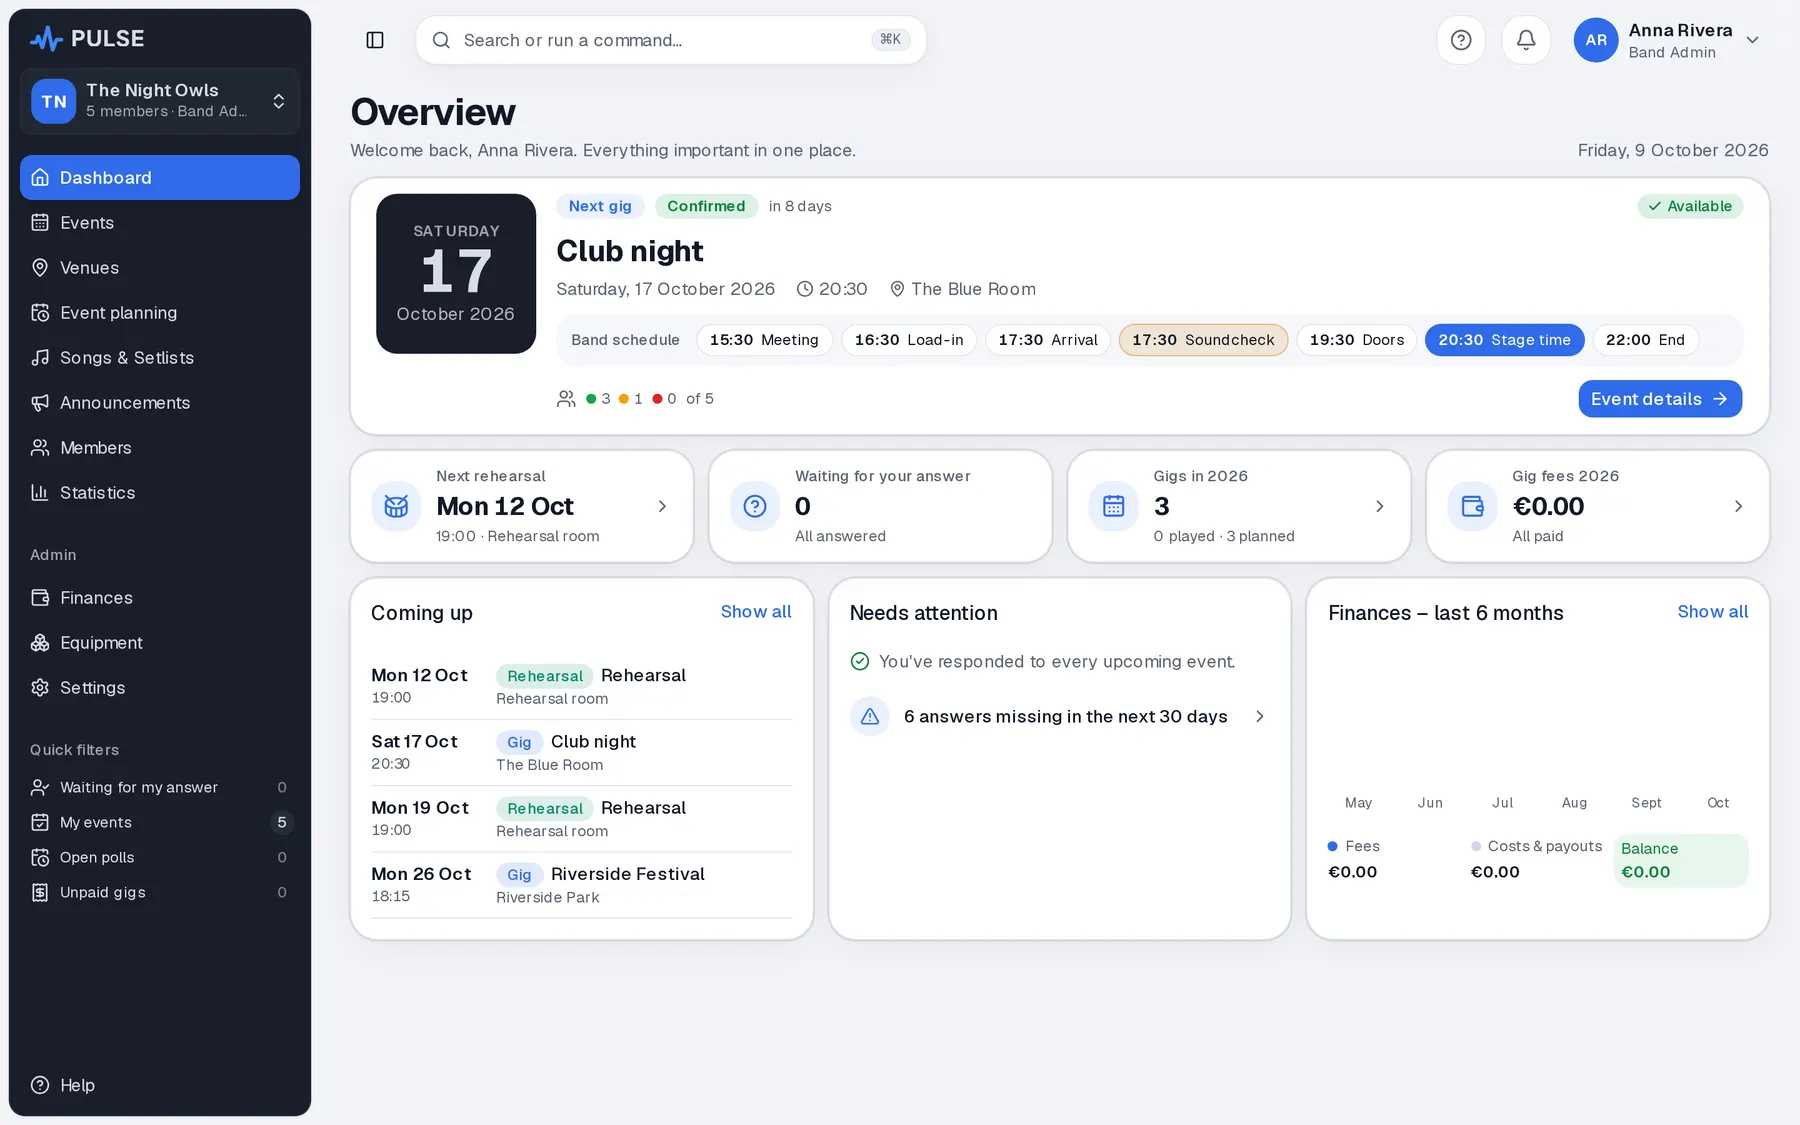Viewport: 1800px width, 1125px height.
Task: Open Songs & Setlists page
Action: point(160,357)
